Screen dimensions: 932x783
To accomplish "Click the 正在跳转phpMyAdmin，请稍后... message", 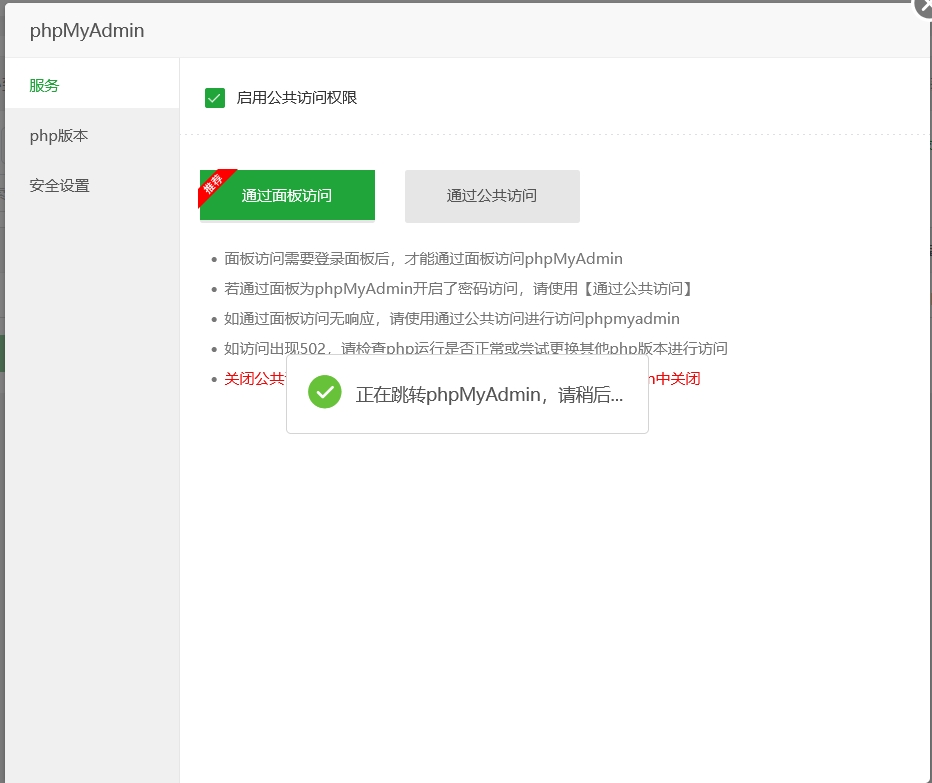I will [489, 394].
